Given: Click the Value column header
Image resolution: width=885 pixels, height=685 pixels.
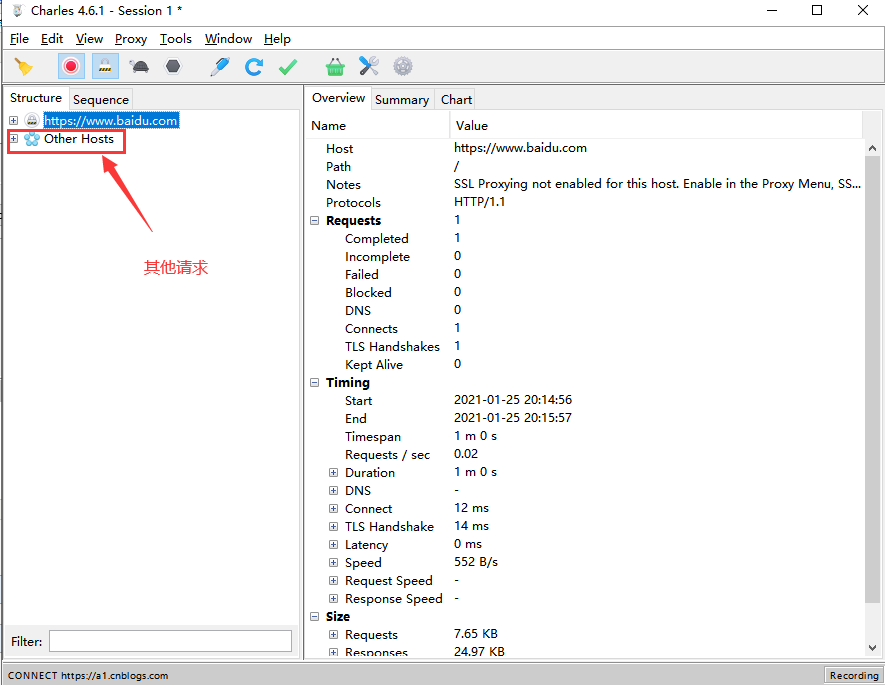Looking at the screenshot, I should 656,125.
